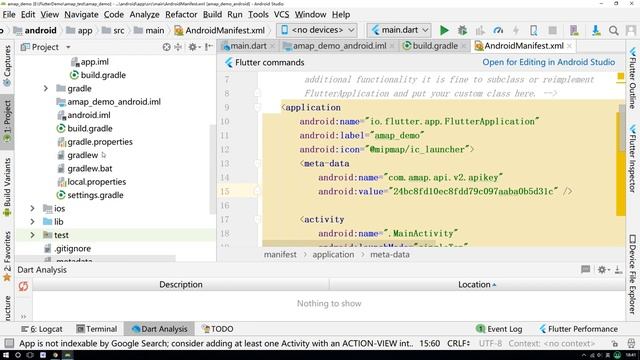
Task: Open Search Everywhere magnifier icon
Action: 613,30
